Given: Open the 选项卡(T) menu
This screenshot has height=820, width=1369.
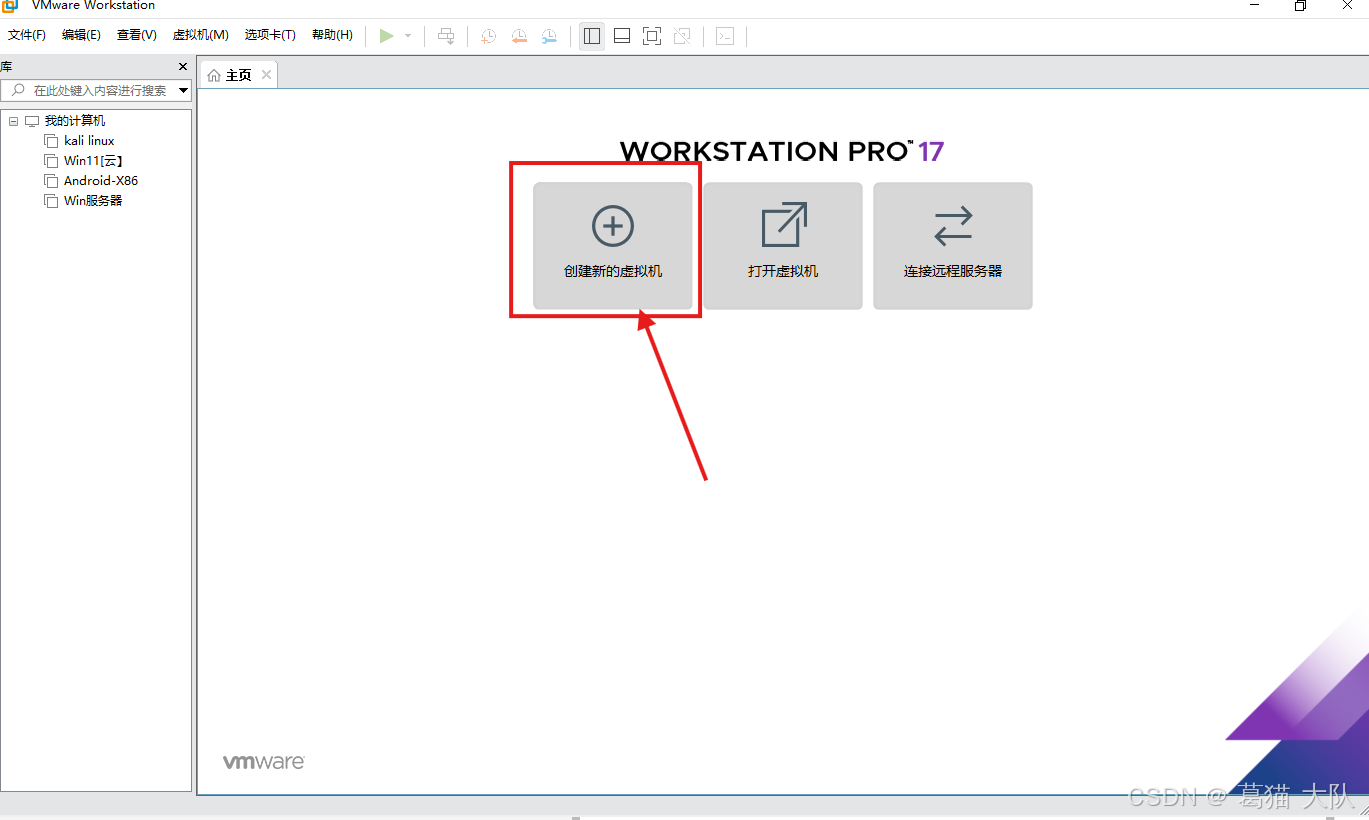Looking at the screenshot, I should click(270, 35).
